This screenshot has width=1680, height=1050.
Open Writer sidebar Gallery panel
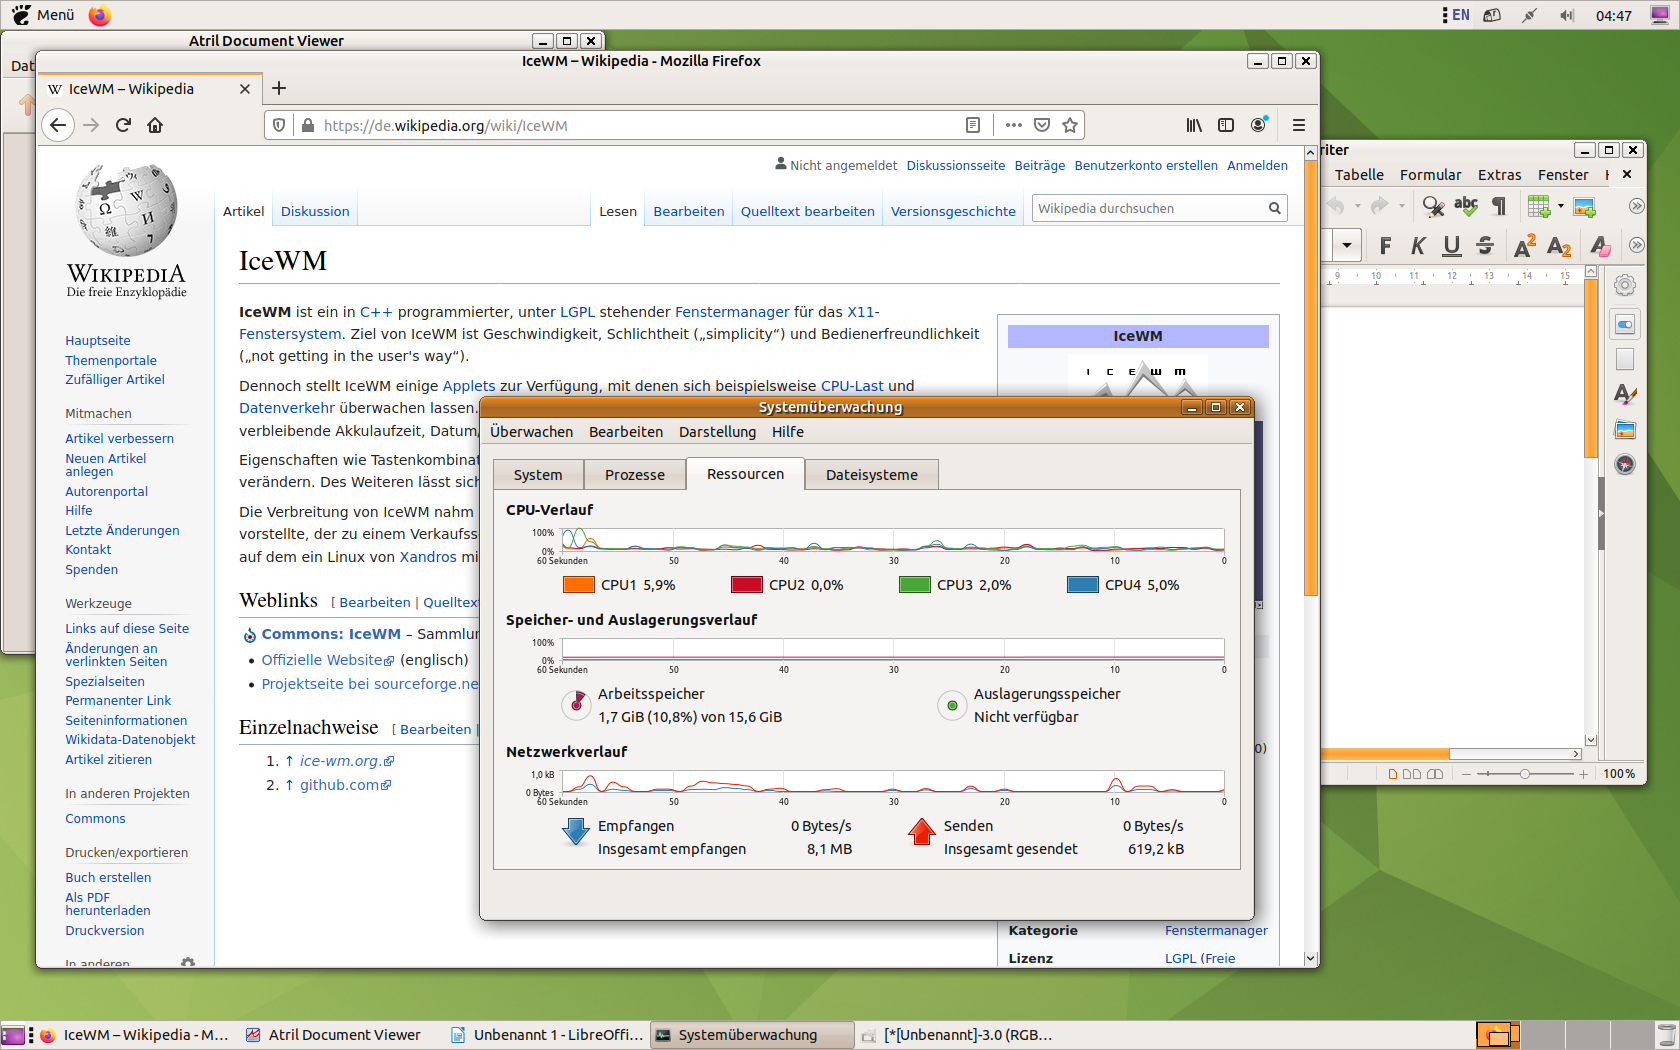click(1625, 429)
